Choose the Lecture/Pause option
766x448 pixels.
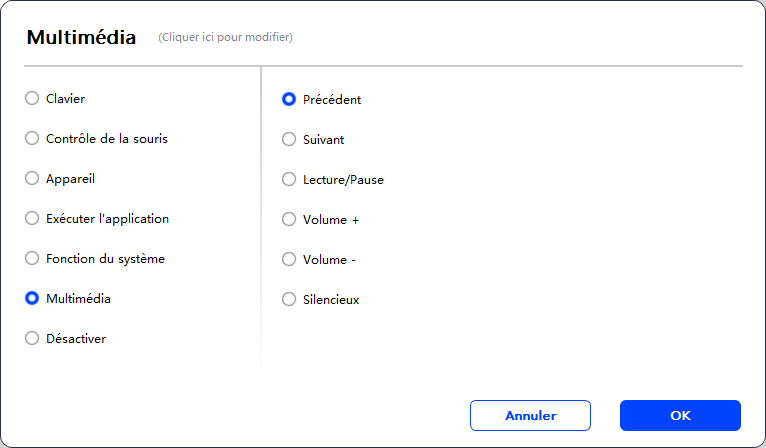click(289, 180)
